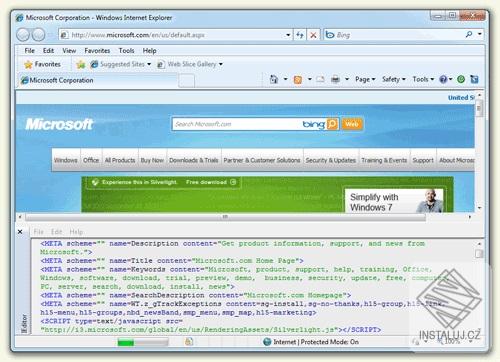The height and width of the screenshot is (362, 500).
Task: Open the Safety command menu
Action: click(x=394, y=79)
